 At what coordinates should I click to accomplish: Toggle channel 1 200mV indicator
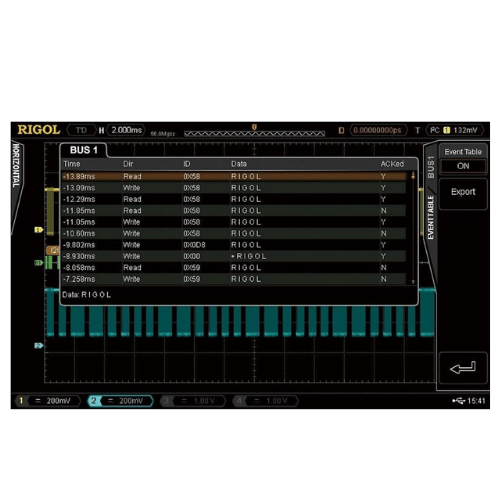tap(48, 401)
